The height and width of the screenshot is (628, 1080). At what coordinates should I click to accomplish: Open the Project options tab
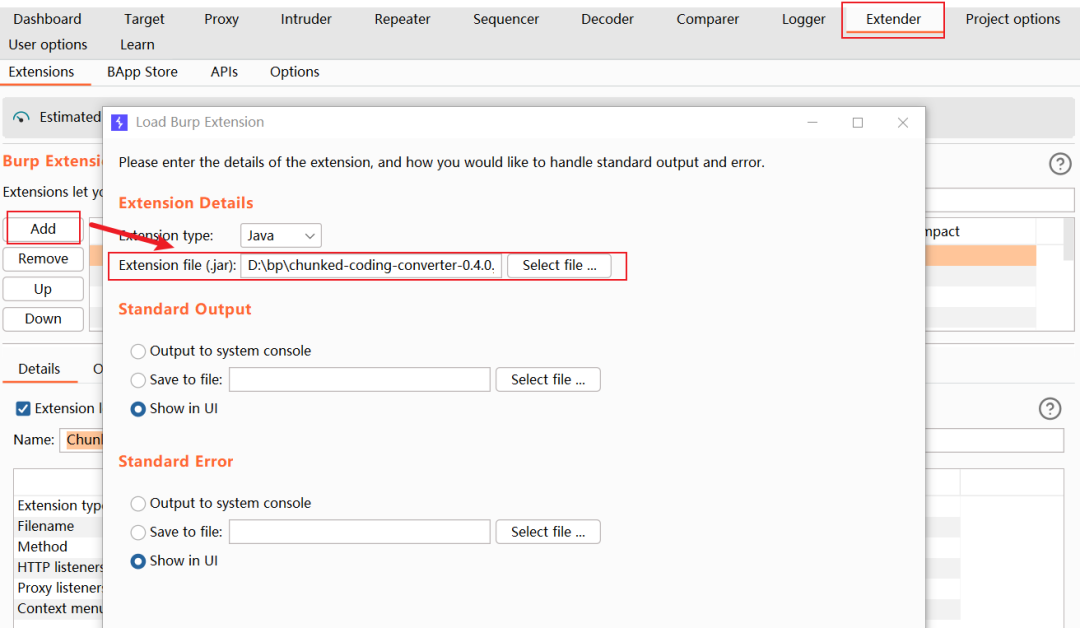pos(1012,19)
